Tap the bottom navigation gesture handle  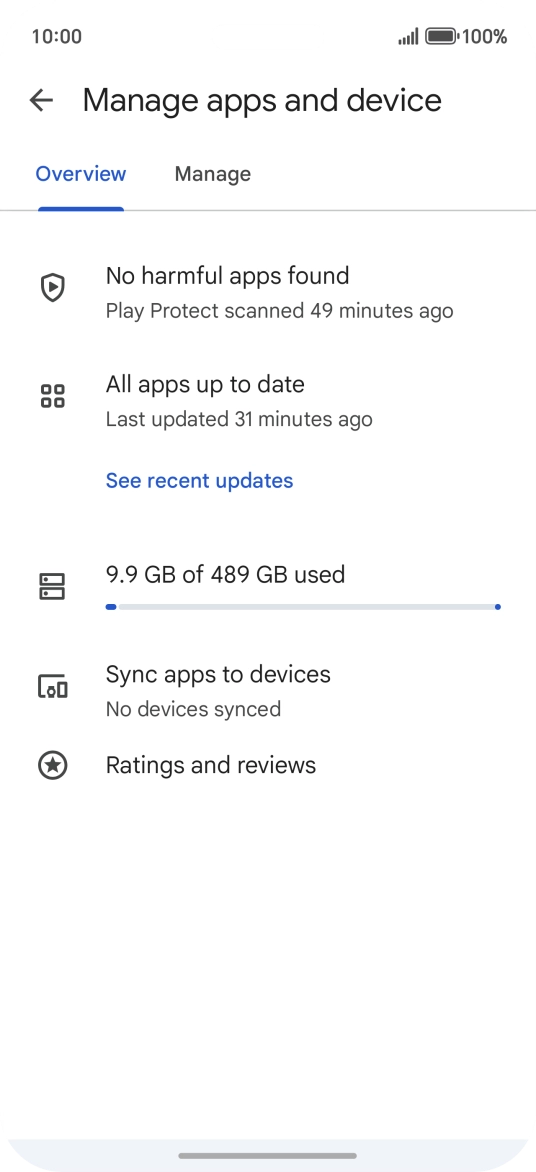(268, 1156)
